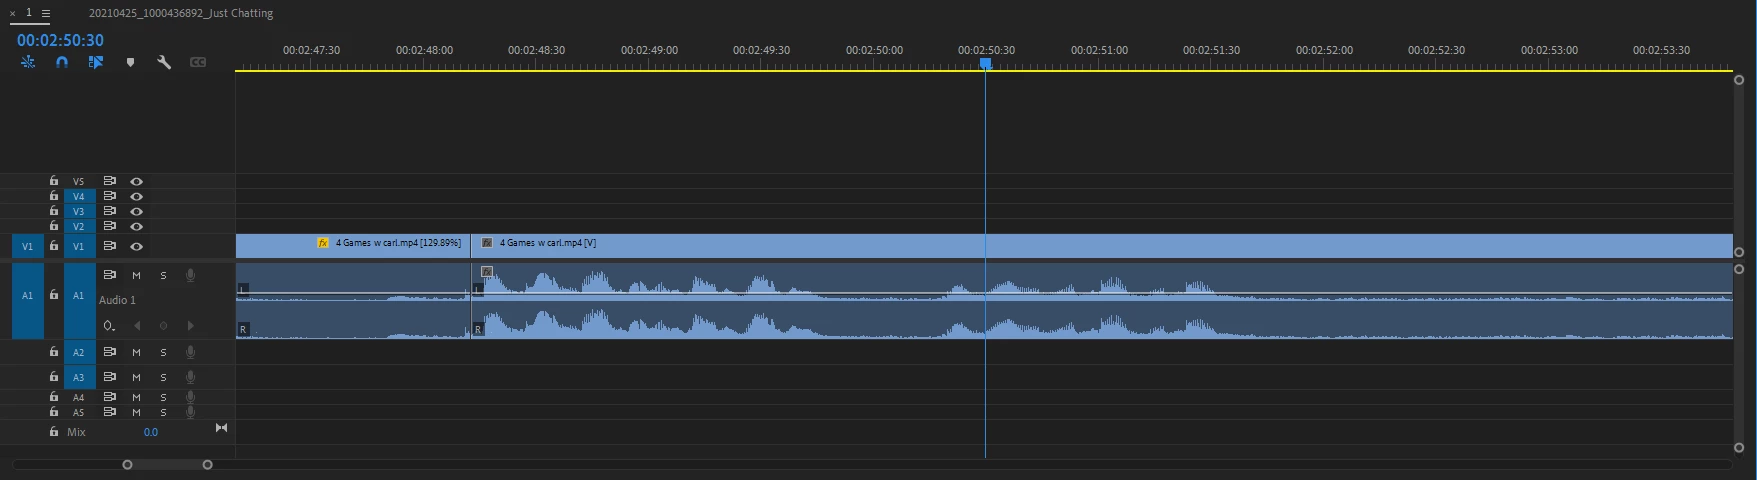
Task: Go to next keyframe on A1
Action: click(190, 326)
